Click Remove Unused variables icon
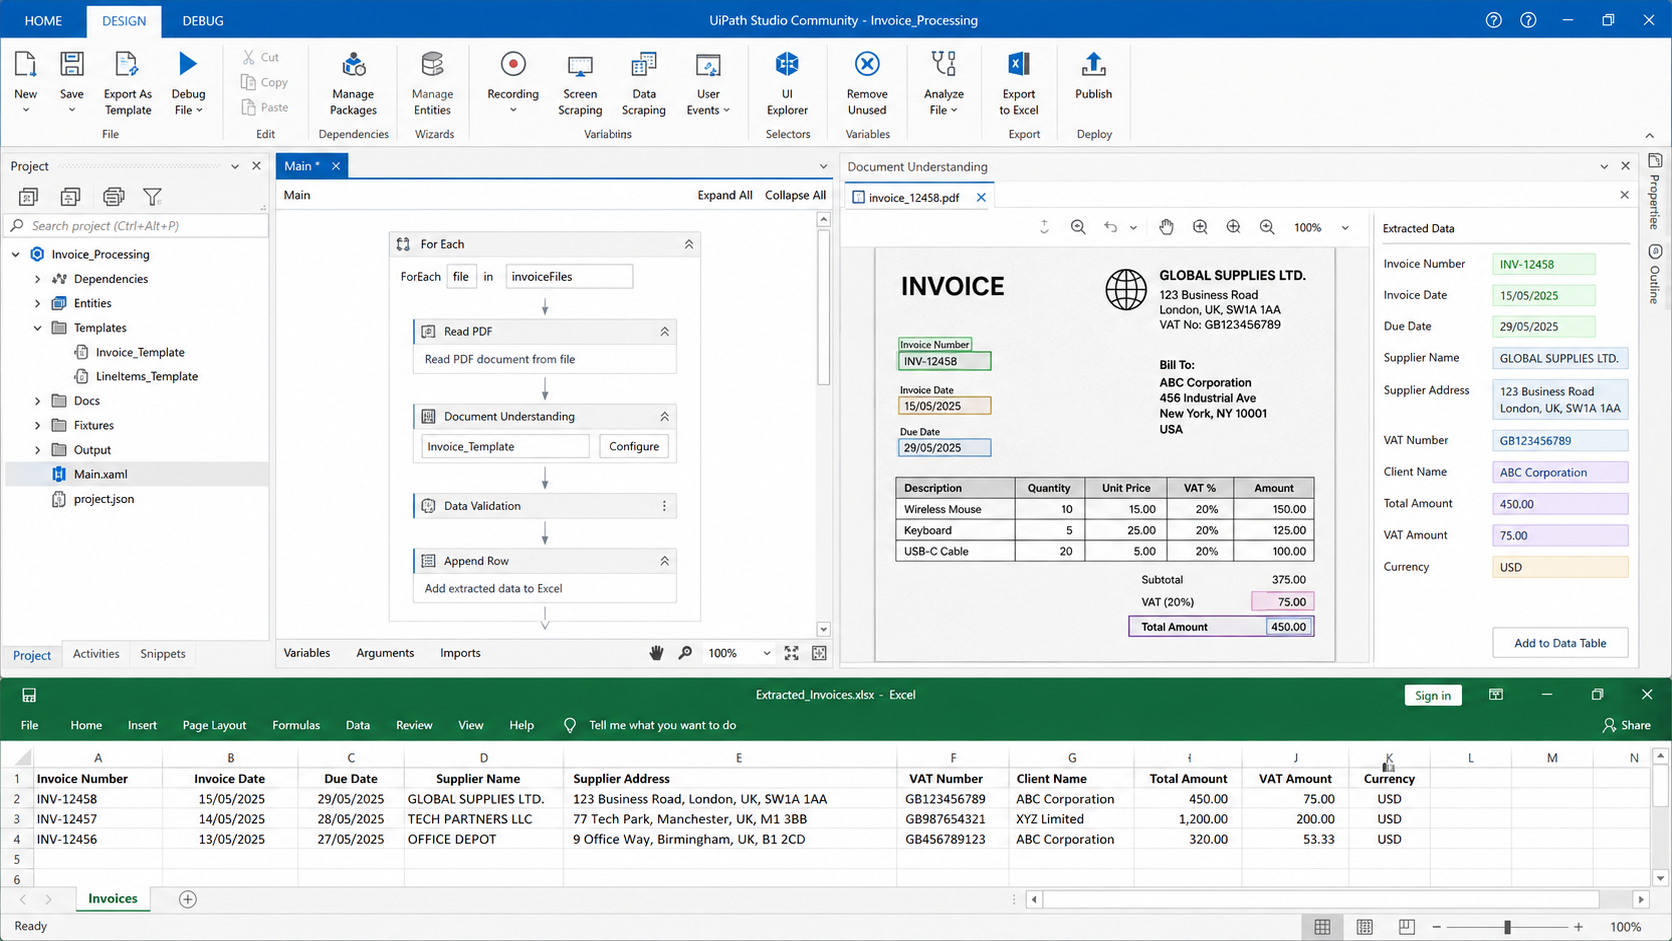This screenshot has height=941, width=1672. [x=867, y=64]
